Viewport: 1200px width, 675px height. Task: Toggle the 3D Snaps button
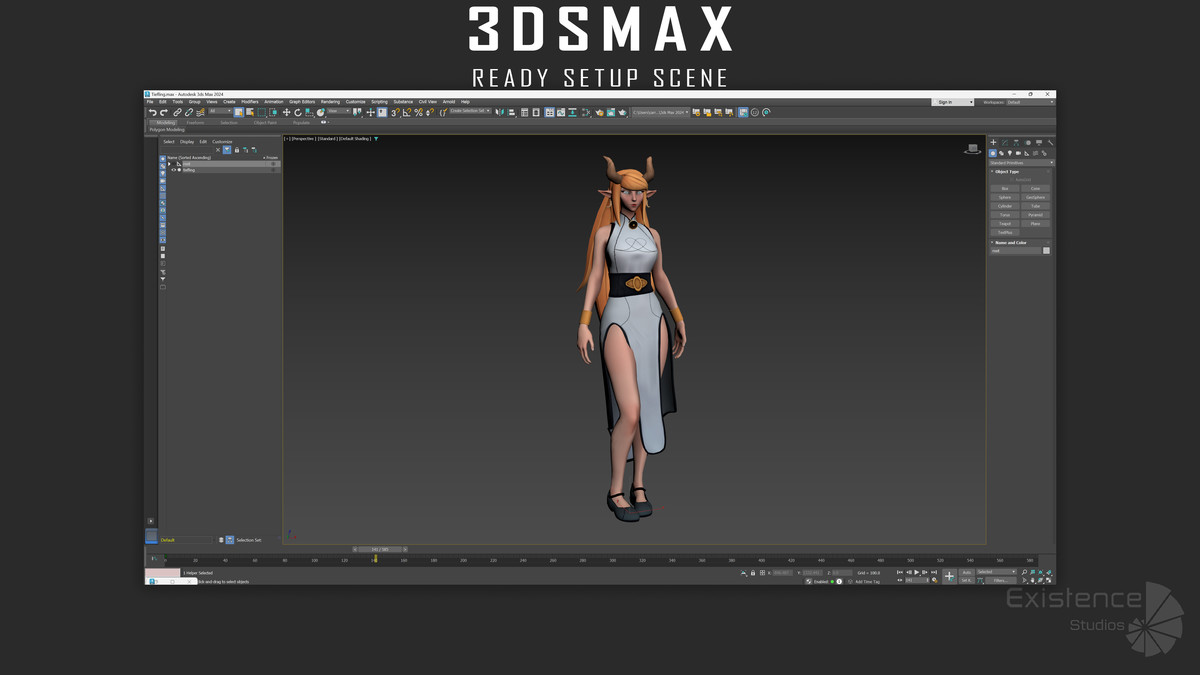click(395, 112)
